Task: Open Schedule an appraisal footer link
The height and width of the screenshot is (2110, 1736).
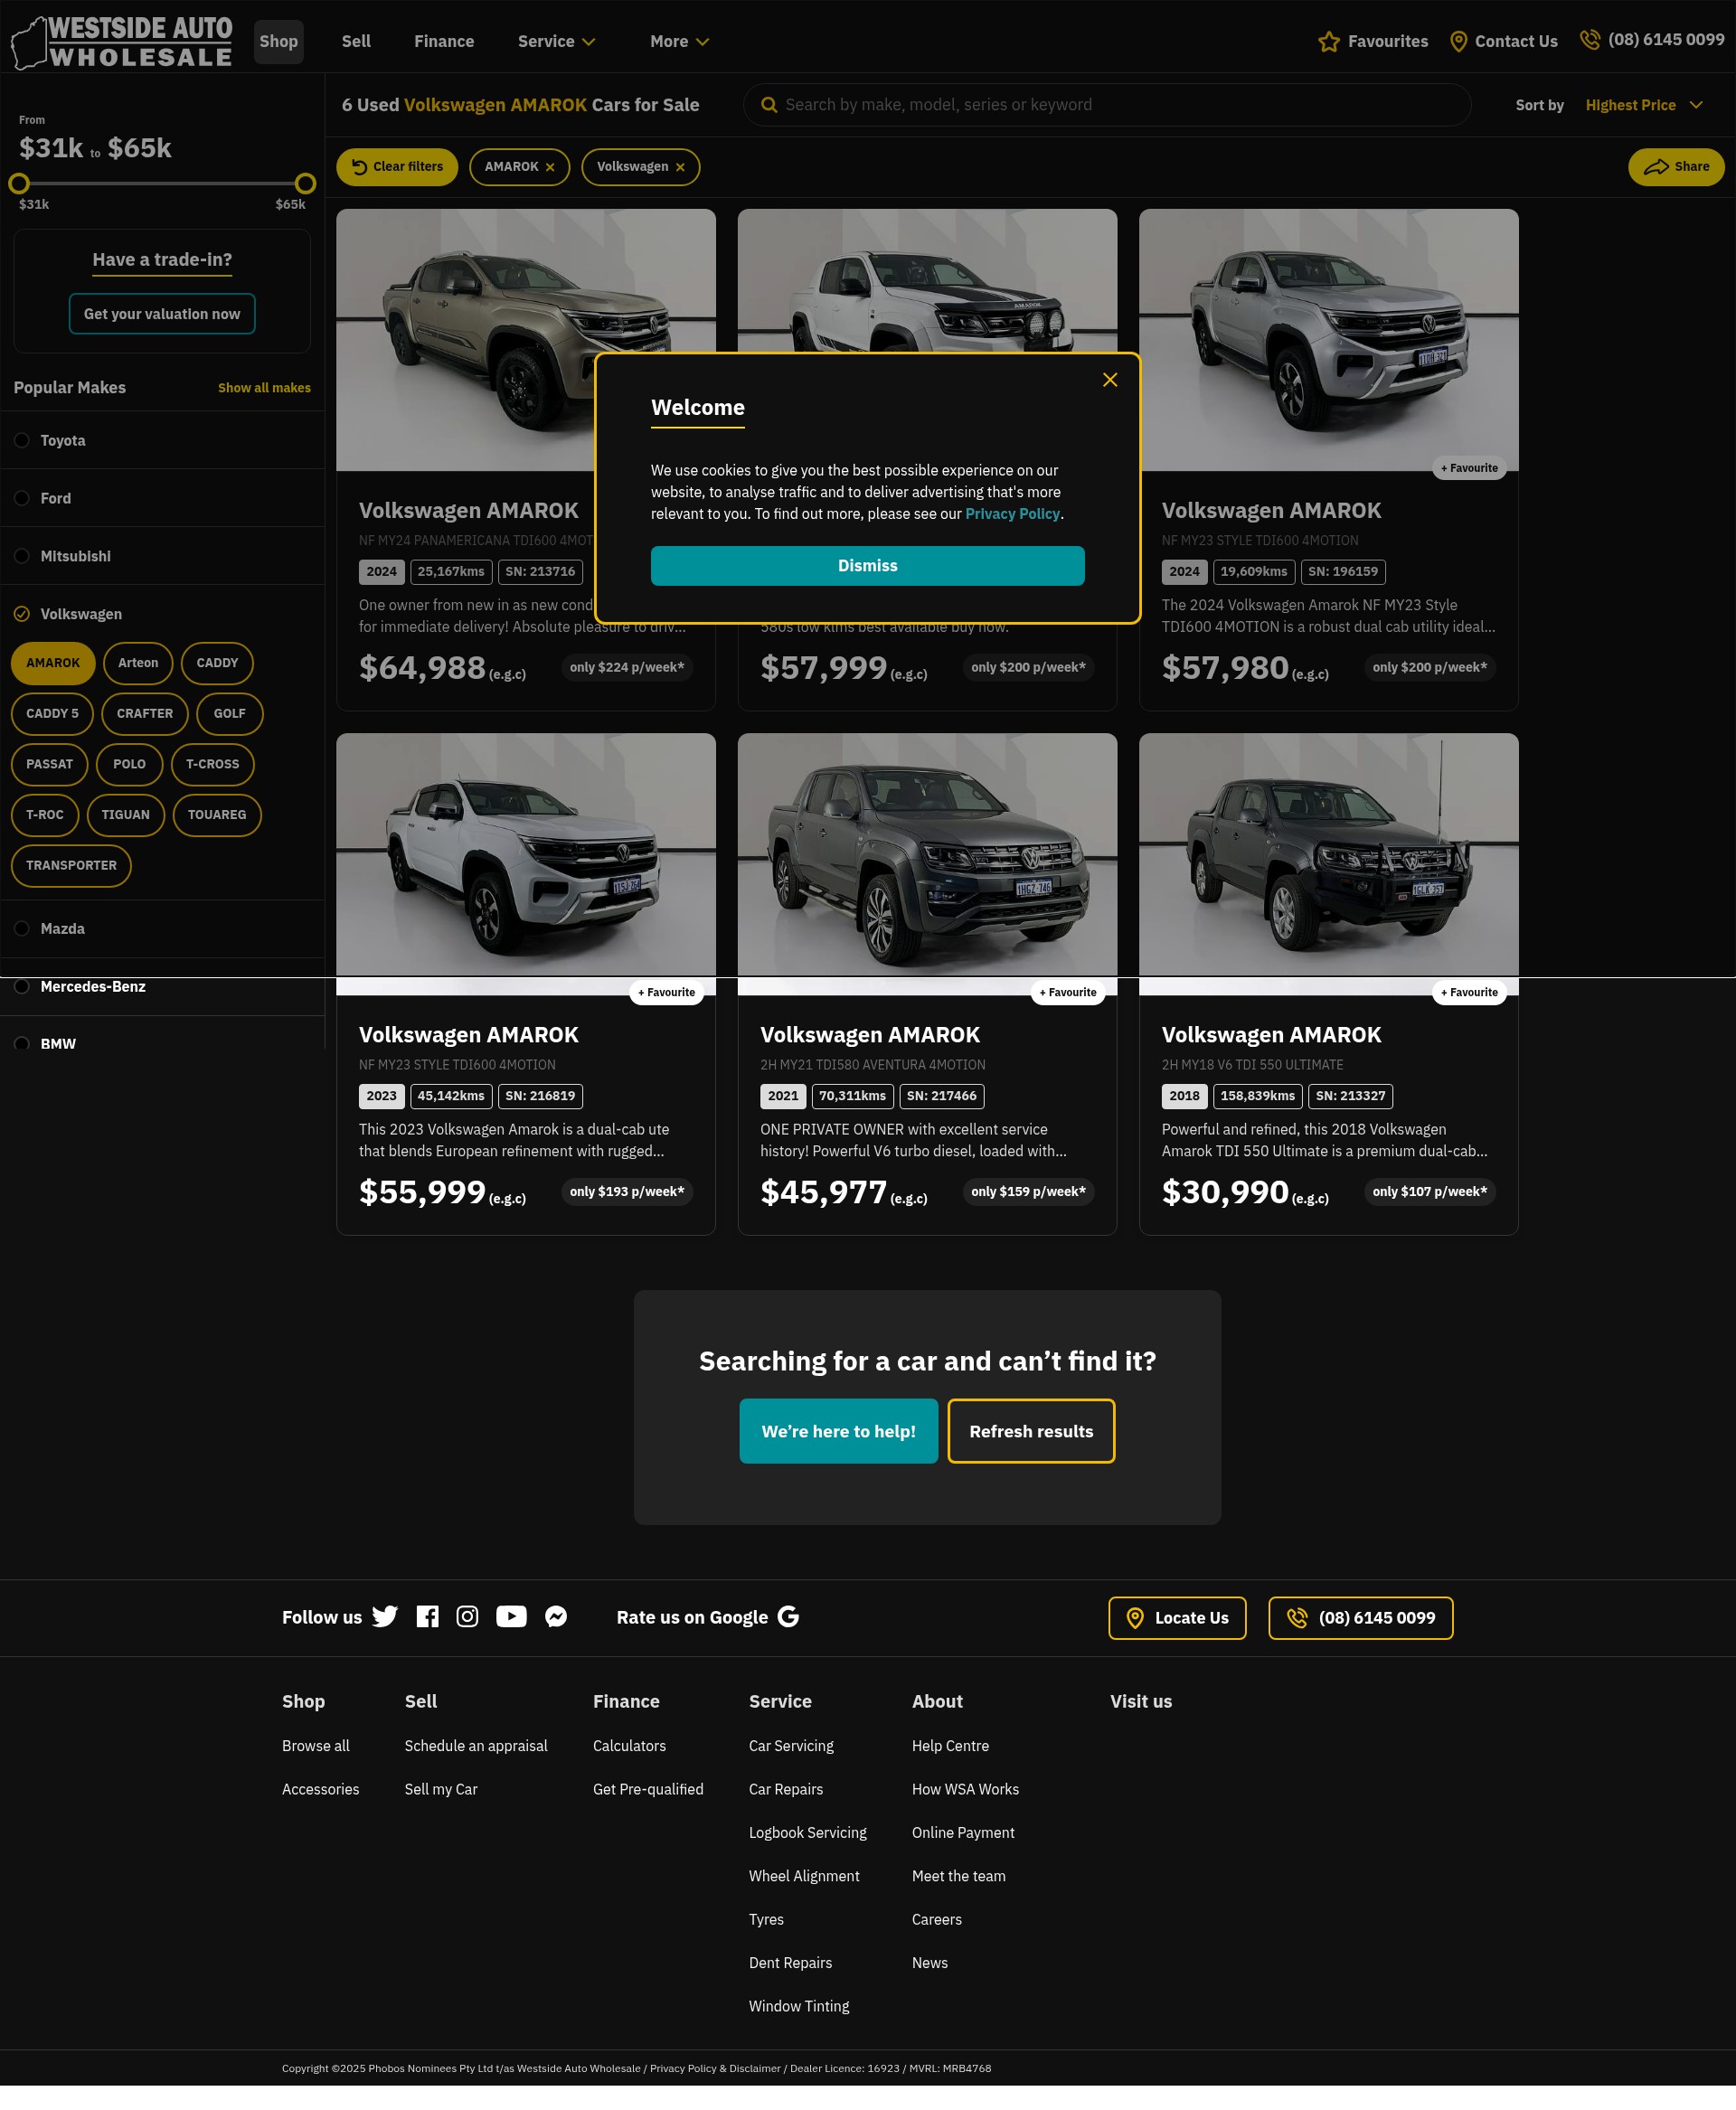Action: [x=476, y=1746]
